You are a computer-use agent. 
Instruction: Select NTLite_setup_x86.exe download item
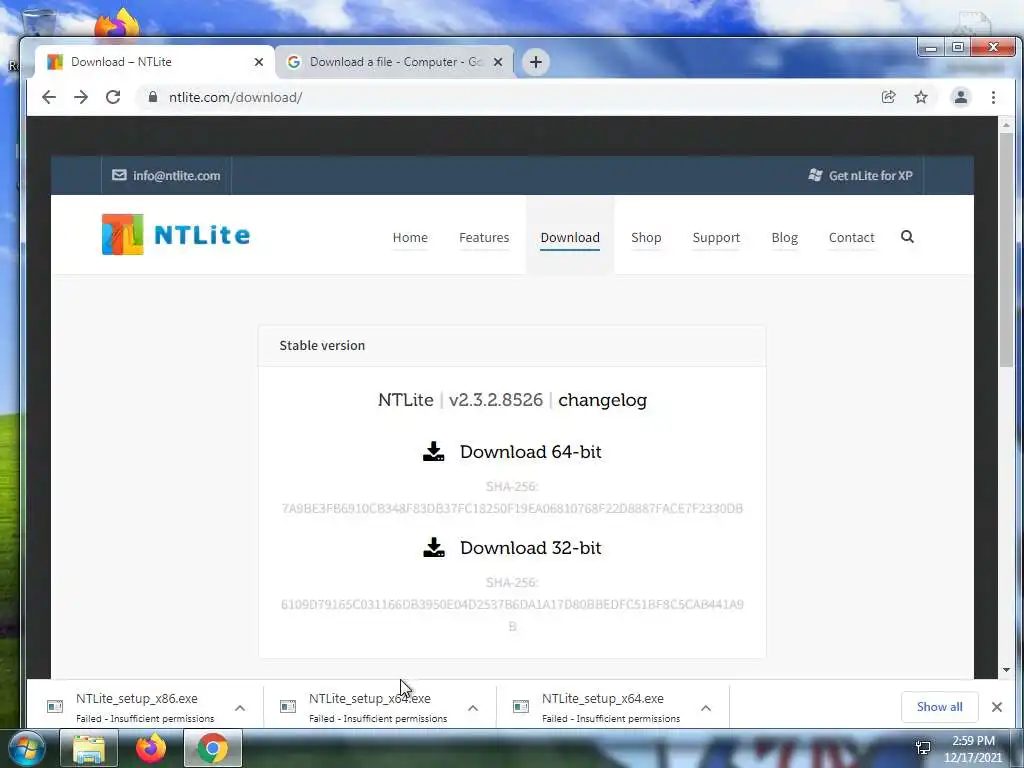pyautogui.click(x=145, y=708)
